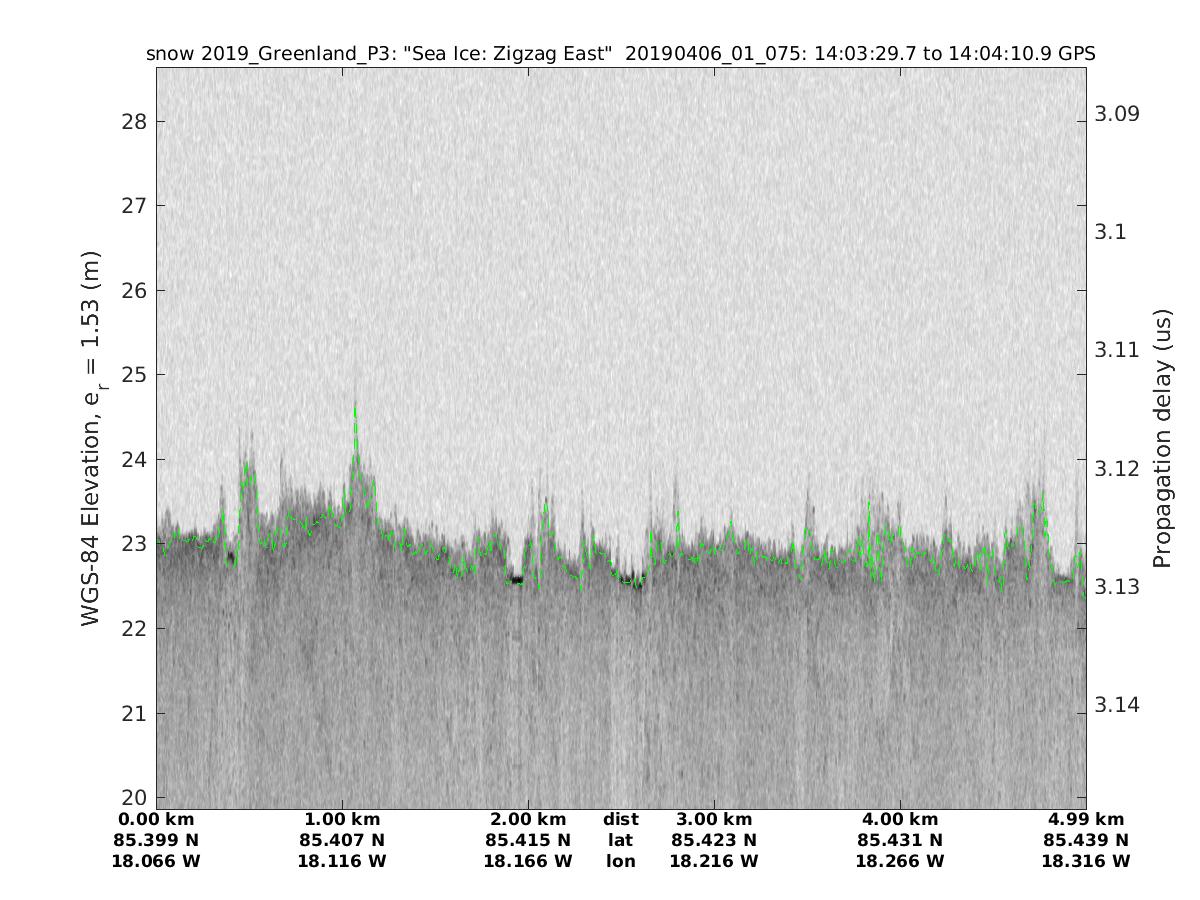Click the "lon" legend label on x-axis
Screen dimensions: 1200x900
click(x=620, y=861)
